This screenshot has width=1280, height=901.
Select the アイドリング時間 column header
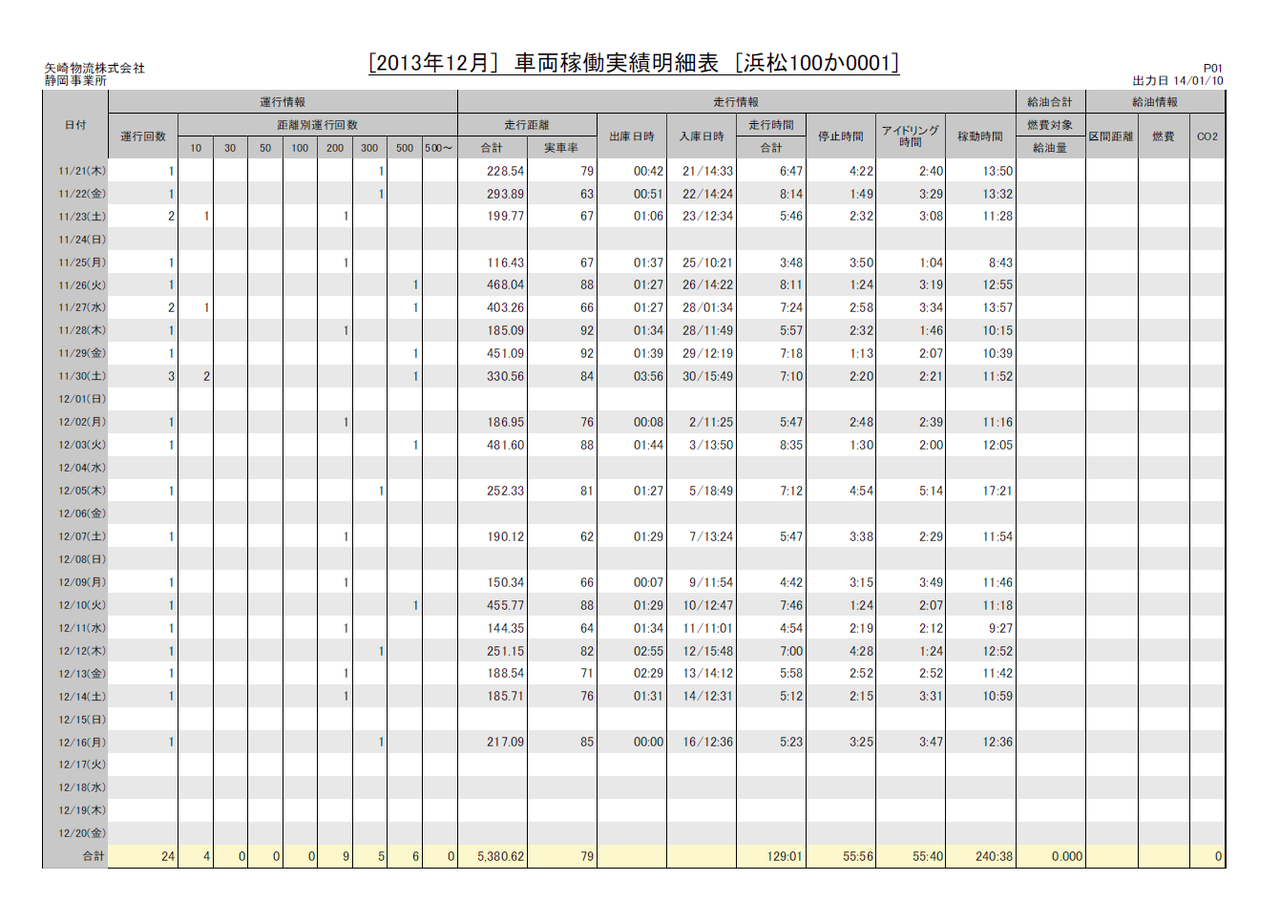(910, 137)
